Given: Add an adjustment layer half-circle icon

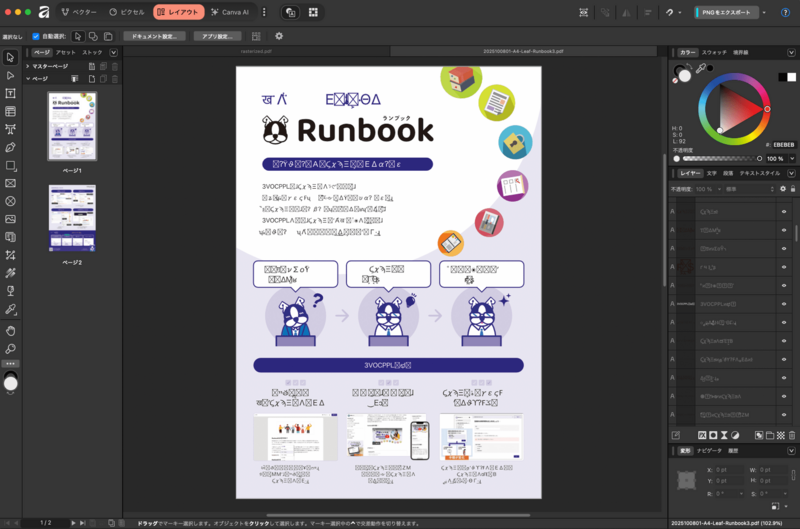Looking at the screenshot, I should (x=735, y=435).
